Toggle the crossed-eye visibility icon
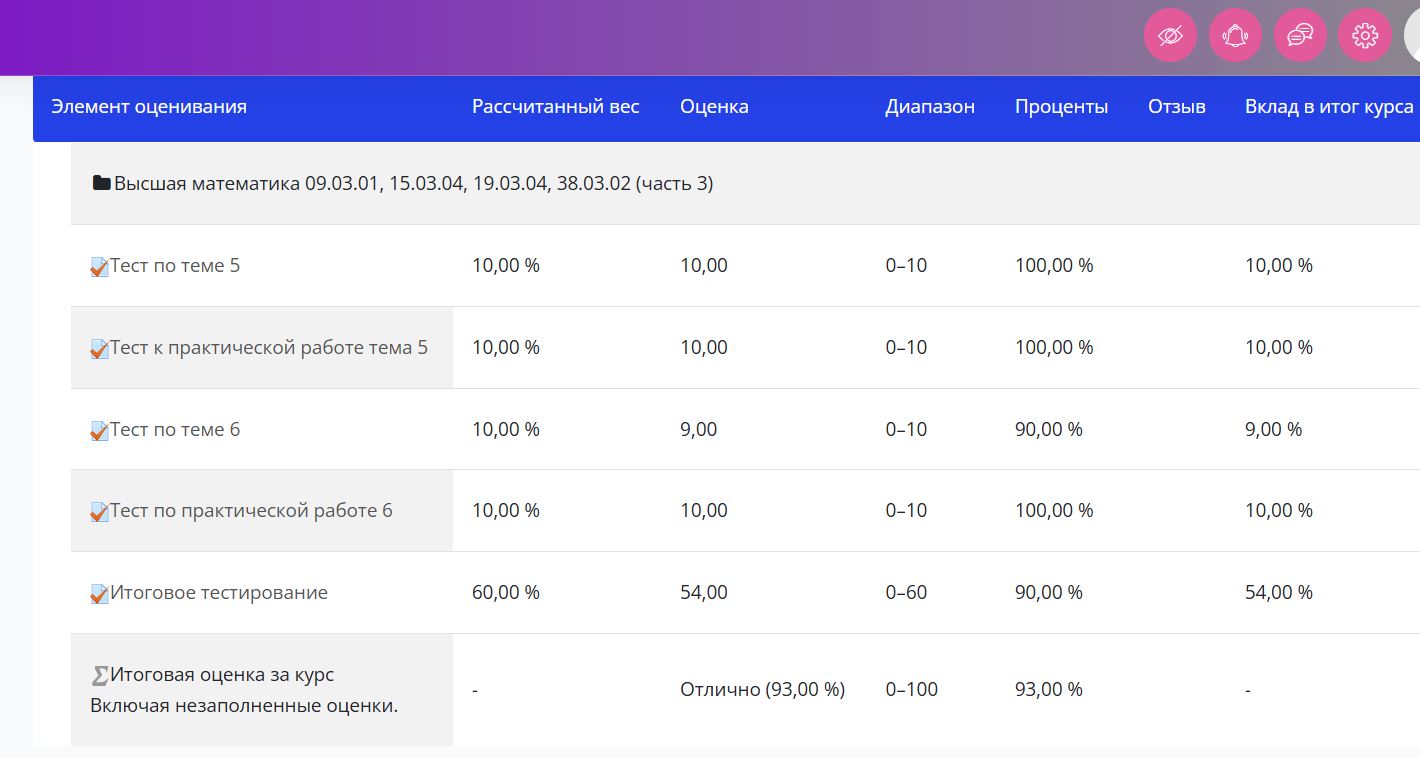 [1170, 36]
